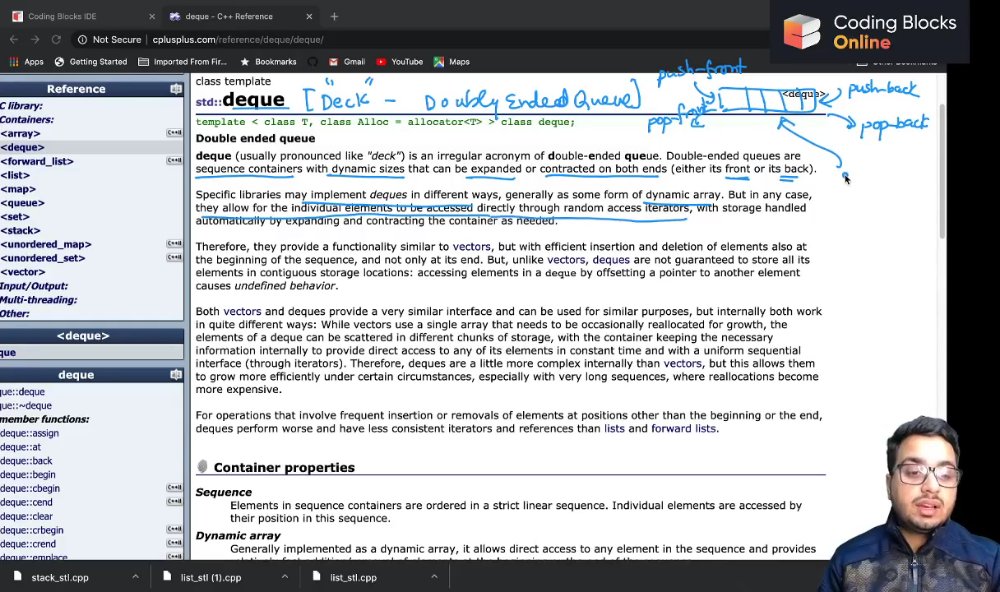Open list_stl (1).cpp download menu arrow

284,577
